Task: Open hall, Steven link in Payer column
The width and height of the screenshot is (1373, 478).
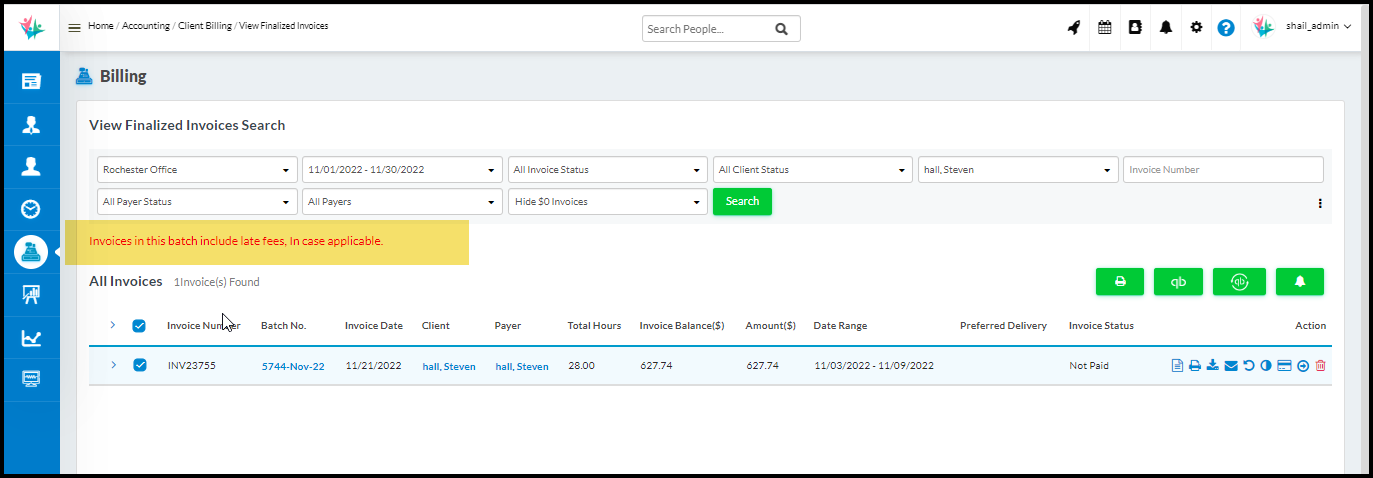Action: coord(522,366)
